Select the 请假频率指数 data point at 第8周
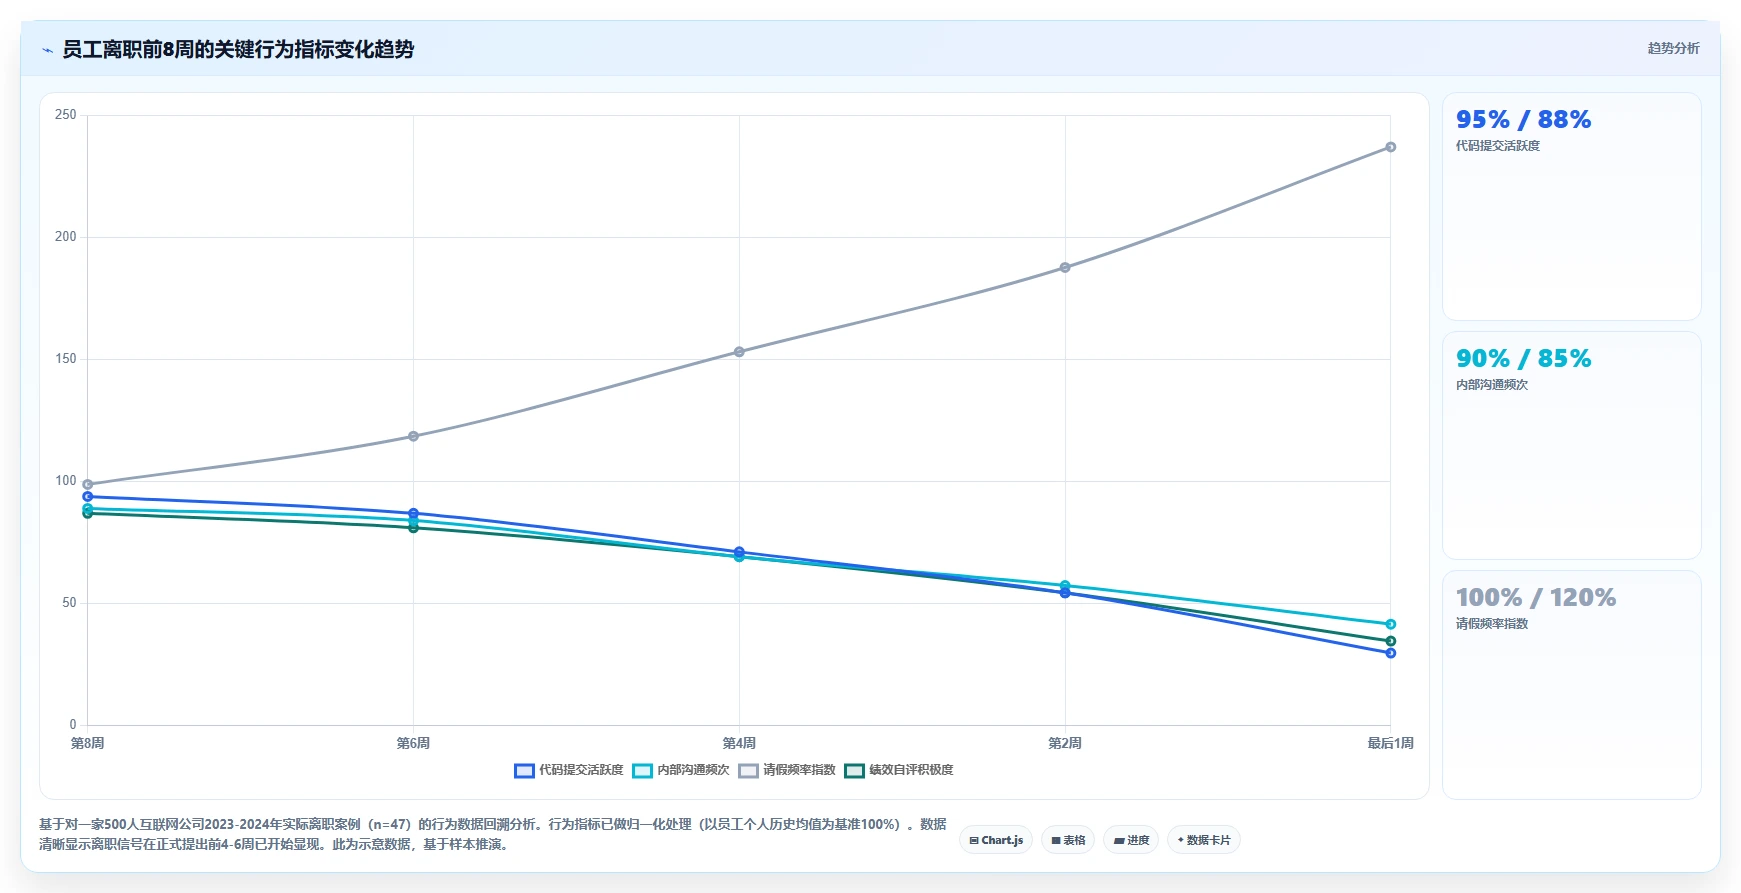1741x893 pixels. tap(88, 484)
